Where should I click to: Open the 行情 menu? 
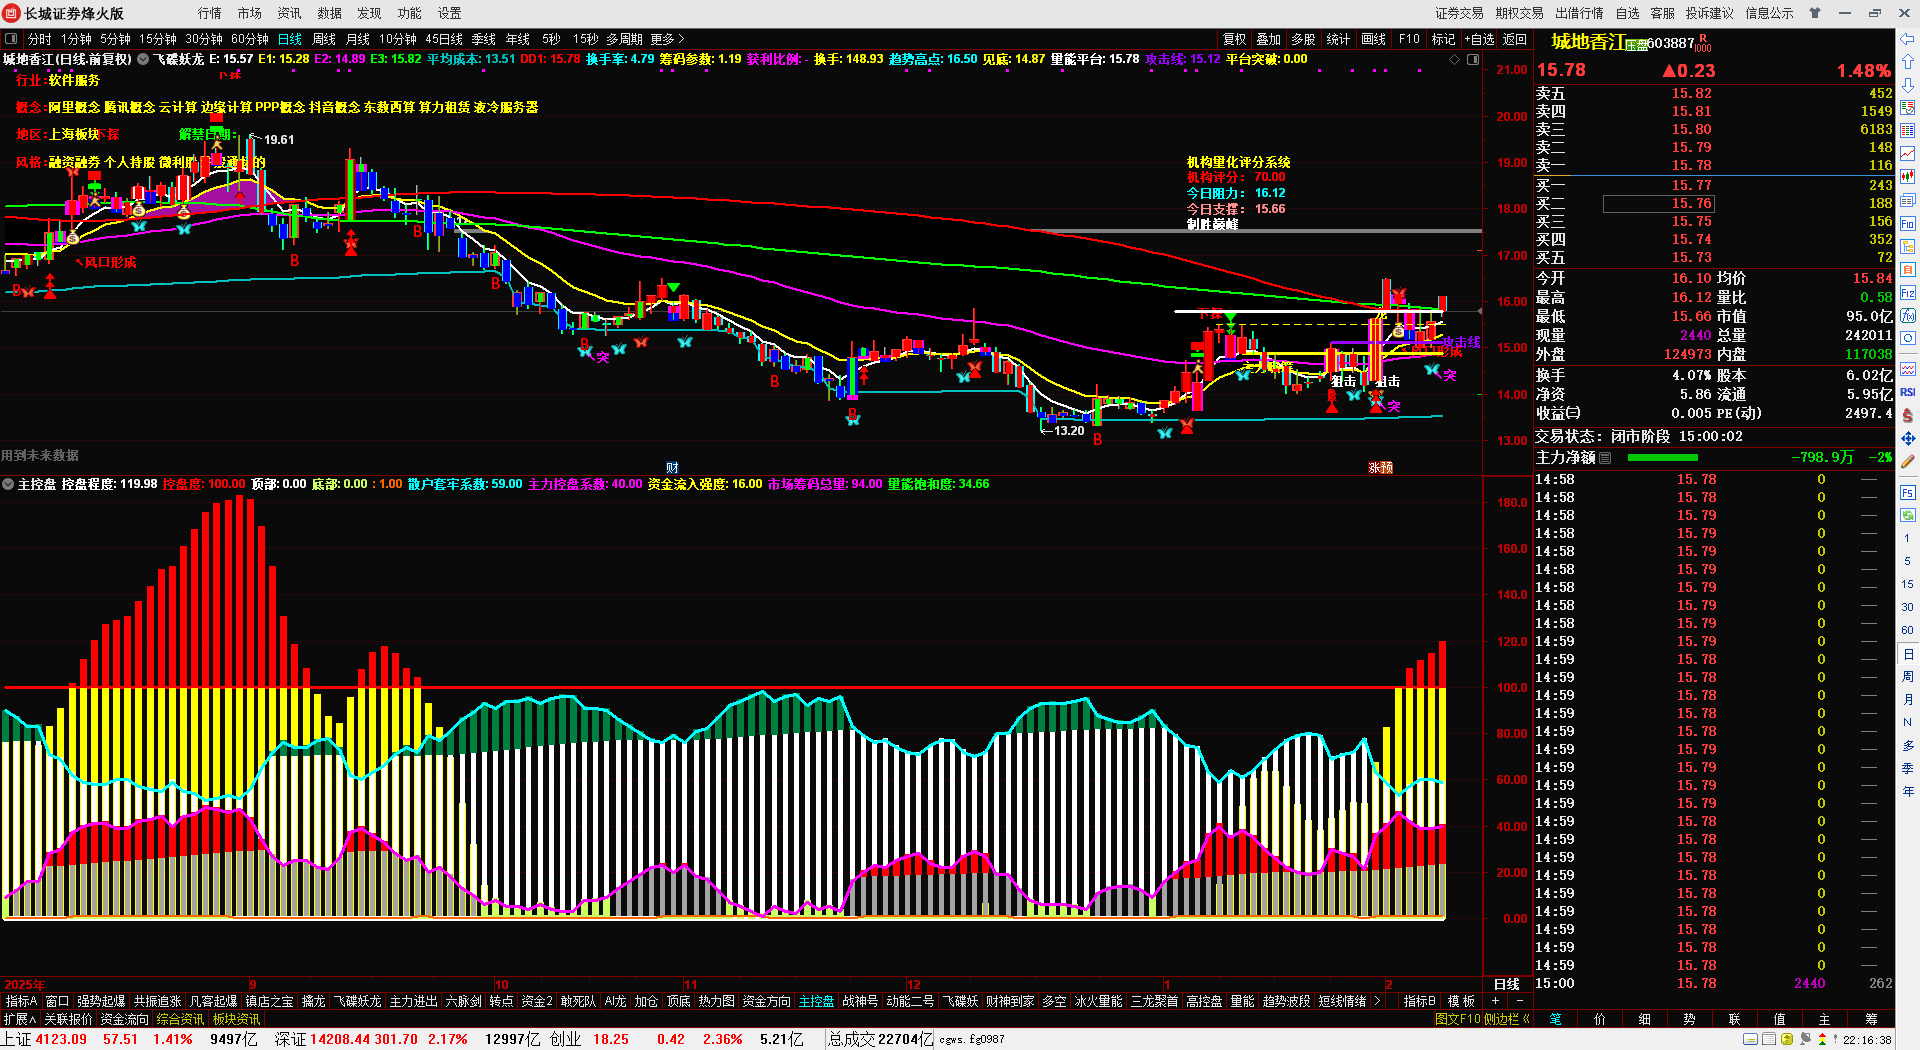[209, 13]
